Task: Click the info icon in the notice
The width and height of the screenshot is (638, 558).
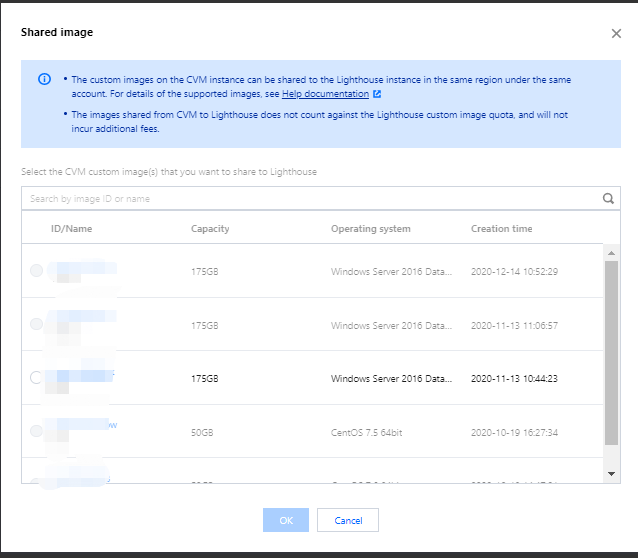Action: pos(44,80)
